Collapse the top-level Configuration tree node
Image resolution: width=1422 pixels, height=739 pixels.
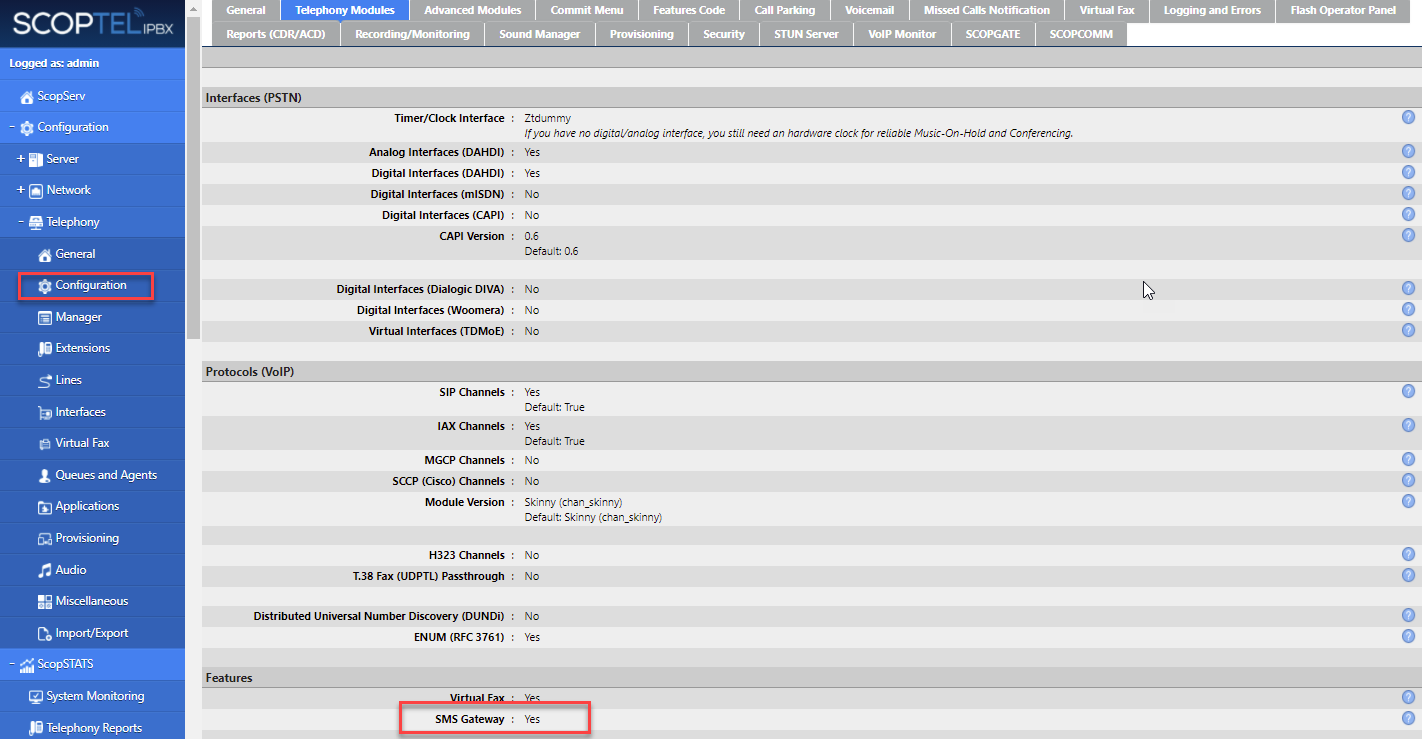tap(12, 127)
